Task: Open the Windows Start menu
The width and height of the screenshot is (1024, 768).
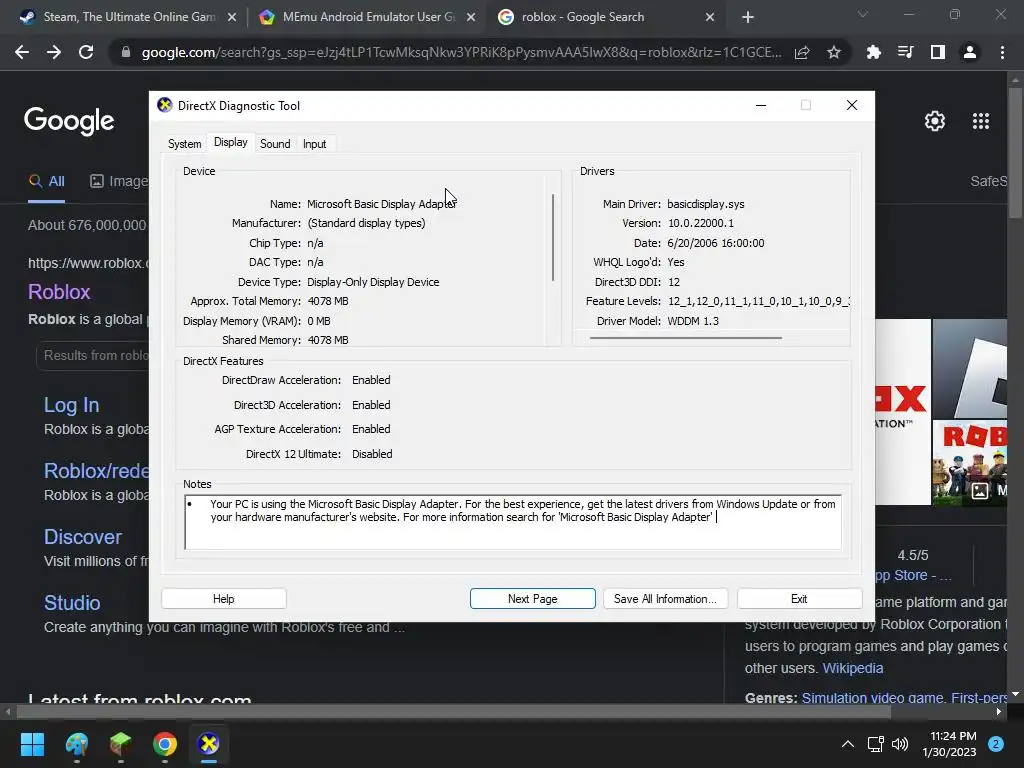Action: [32, 744]
